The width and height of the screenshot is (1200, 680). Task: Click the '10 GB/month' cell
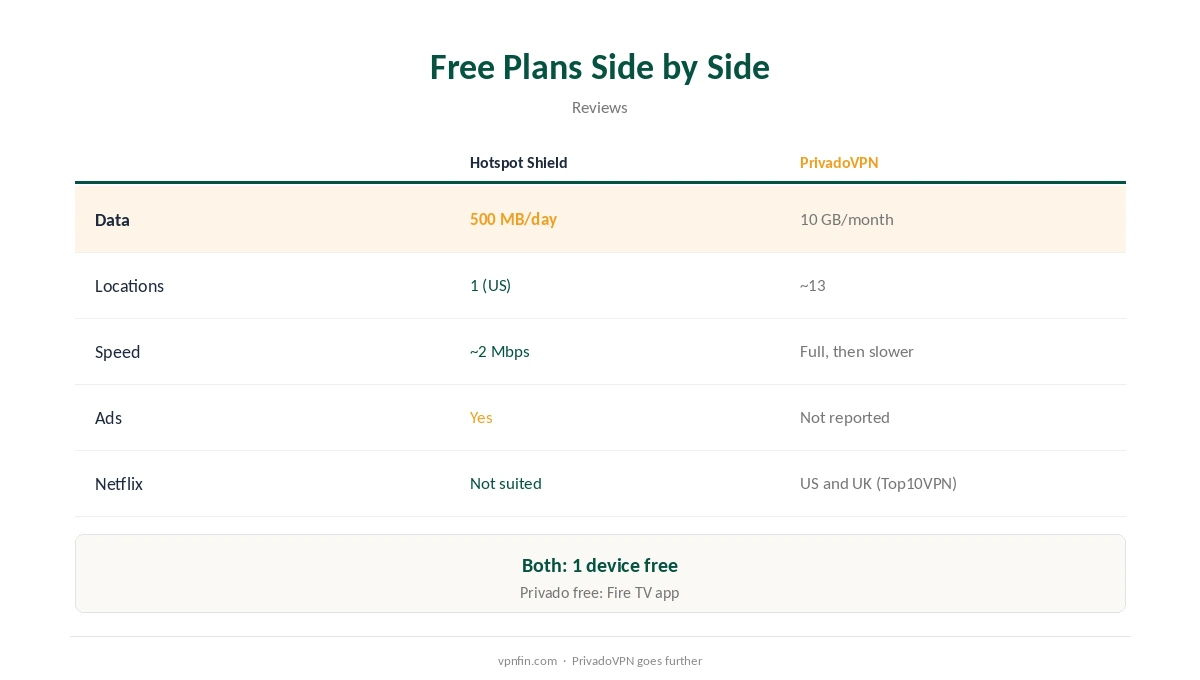[x=847, y=219]
